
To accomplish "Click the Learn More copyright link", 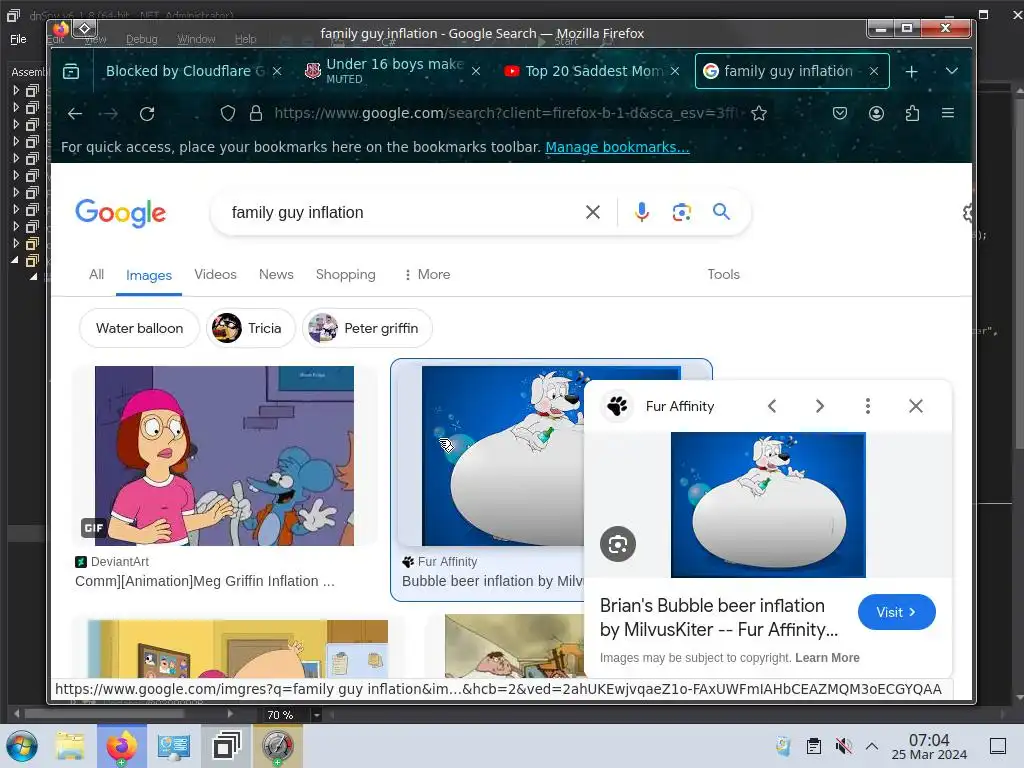I will pos(827,658).
